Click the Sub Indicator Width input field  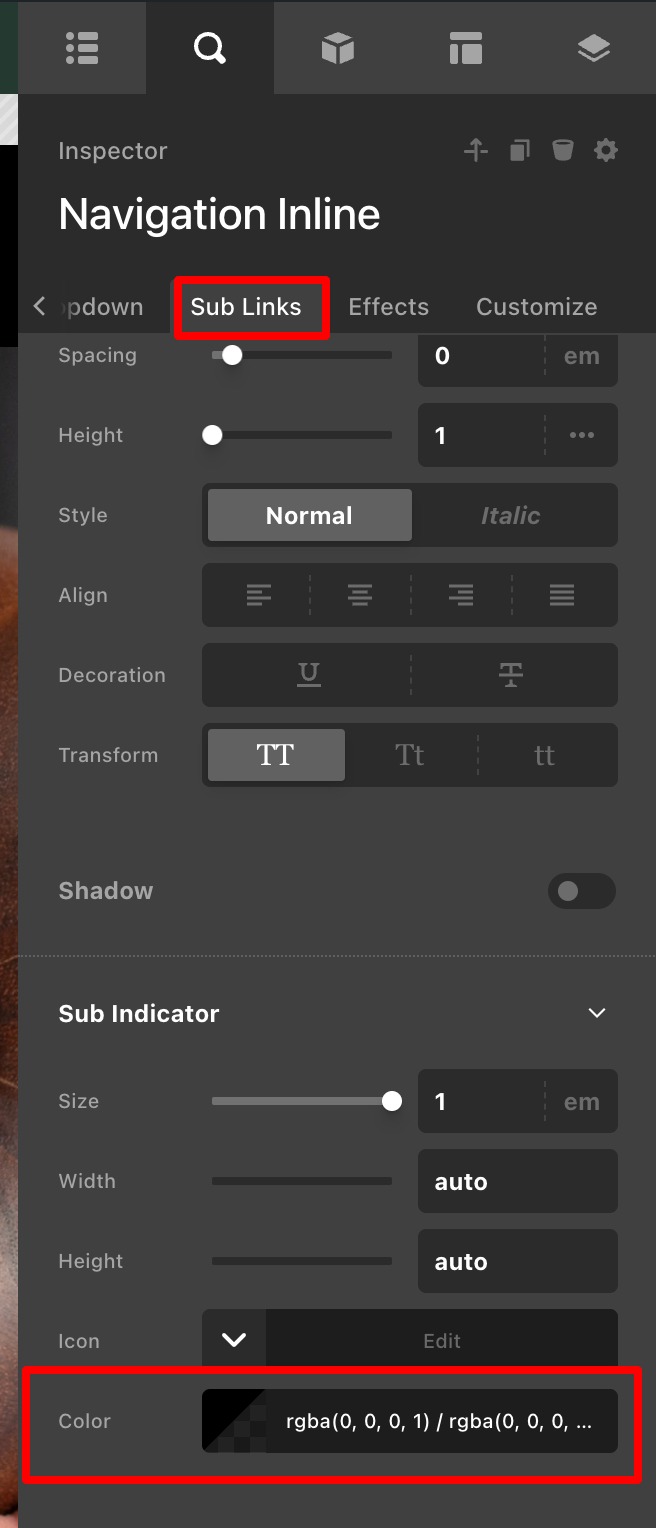(x=517, y=1181)
